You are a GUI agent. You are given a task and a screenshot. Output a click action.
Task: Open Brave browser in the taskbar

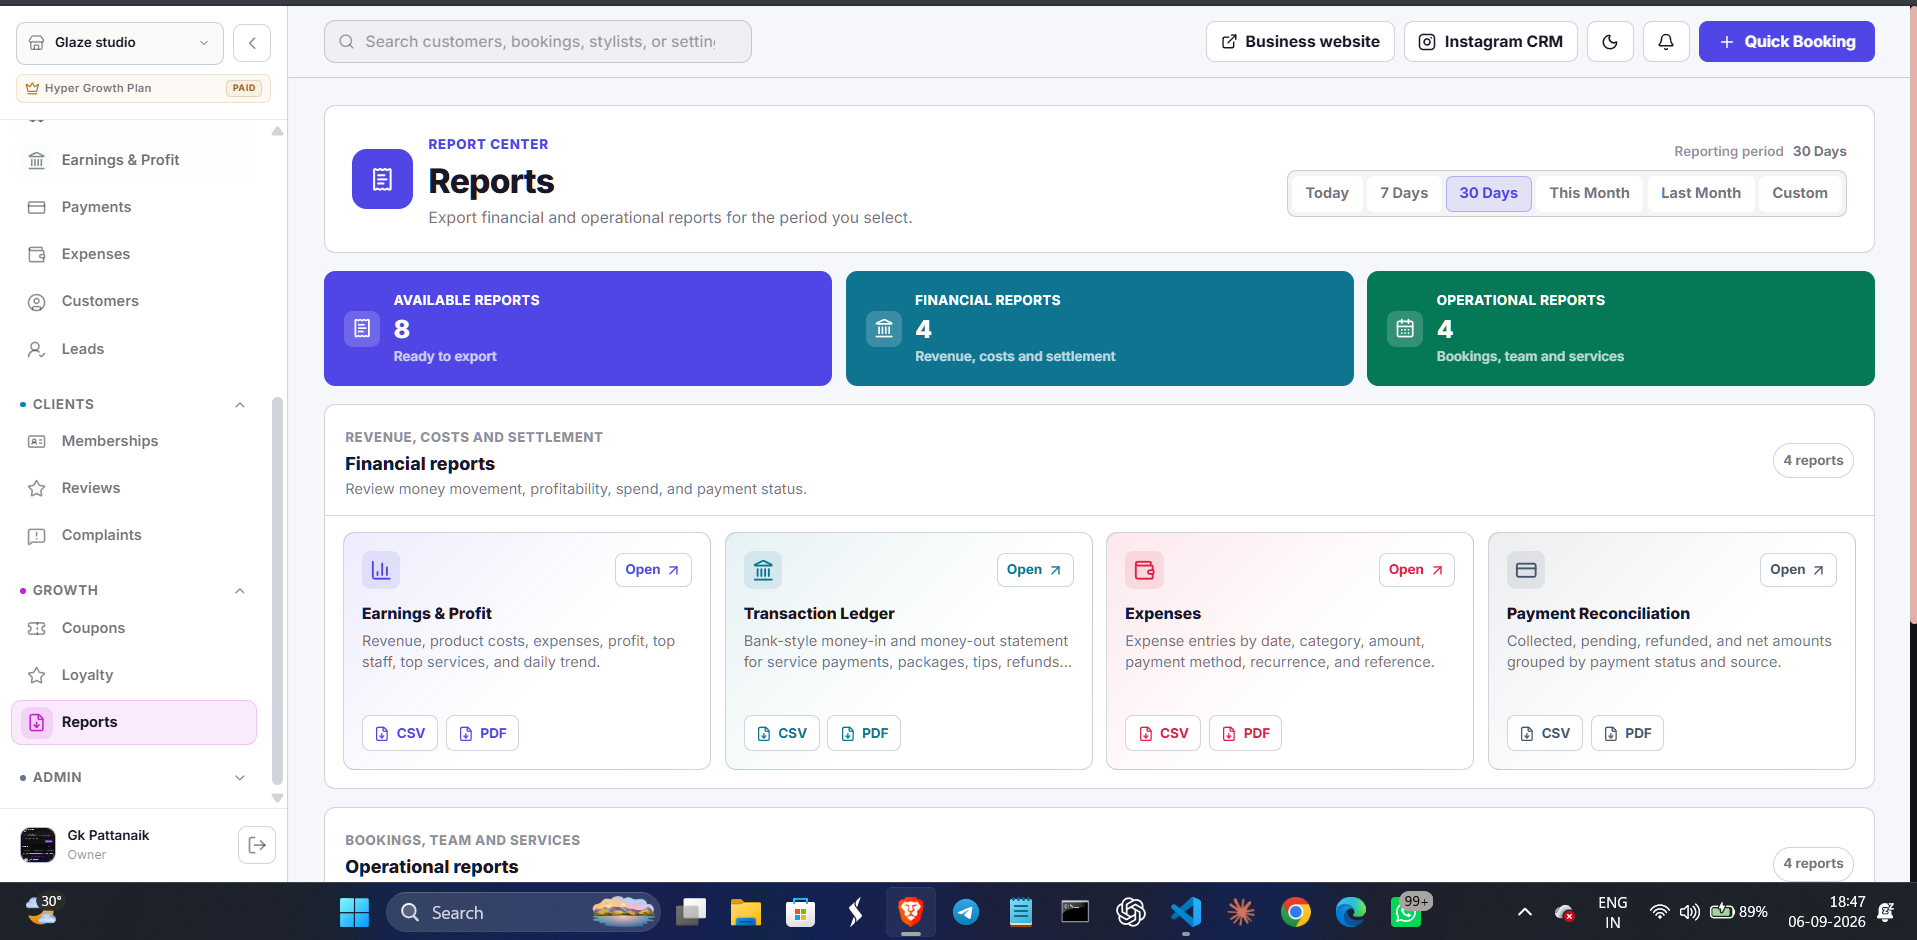point(910,912)
